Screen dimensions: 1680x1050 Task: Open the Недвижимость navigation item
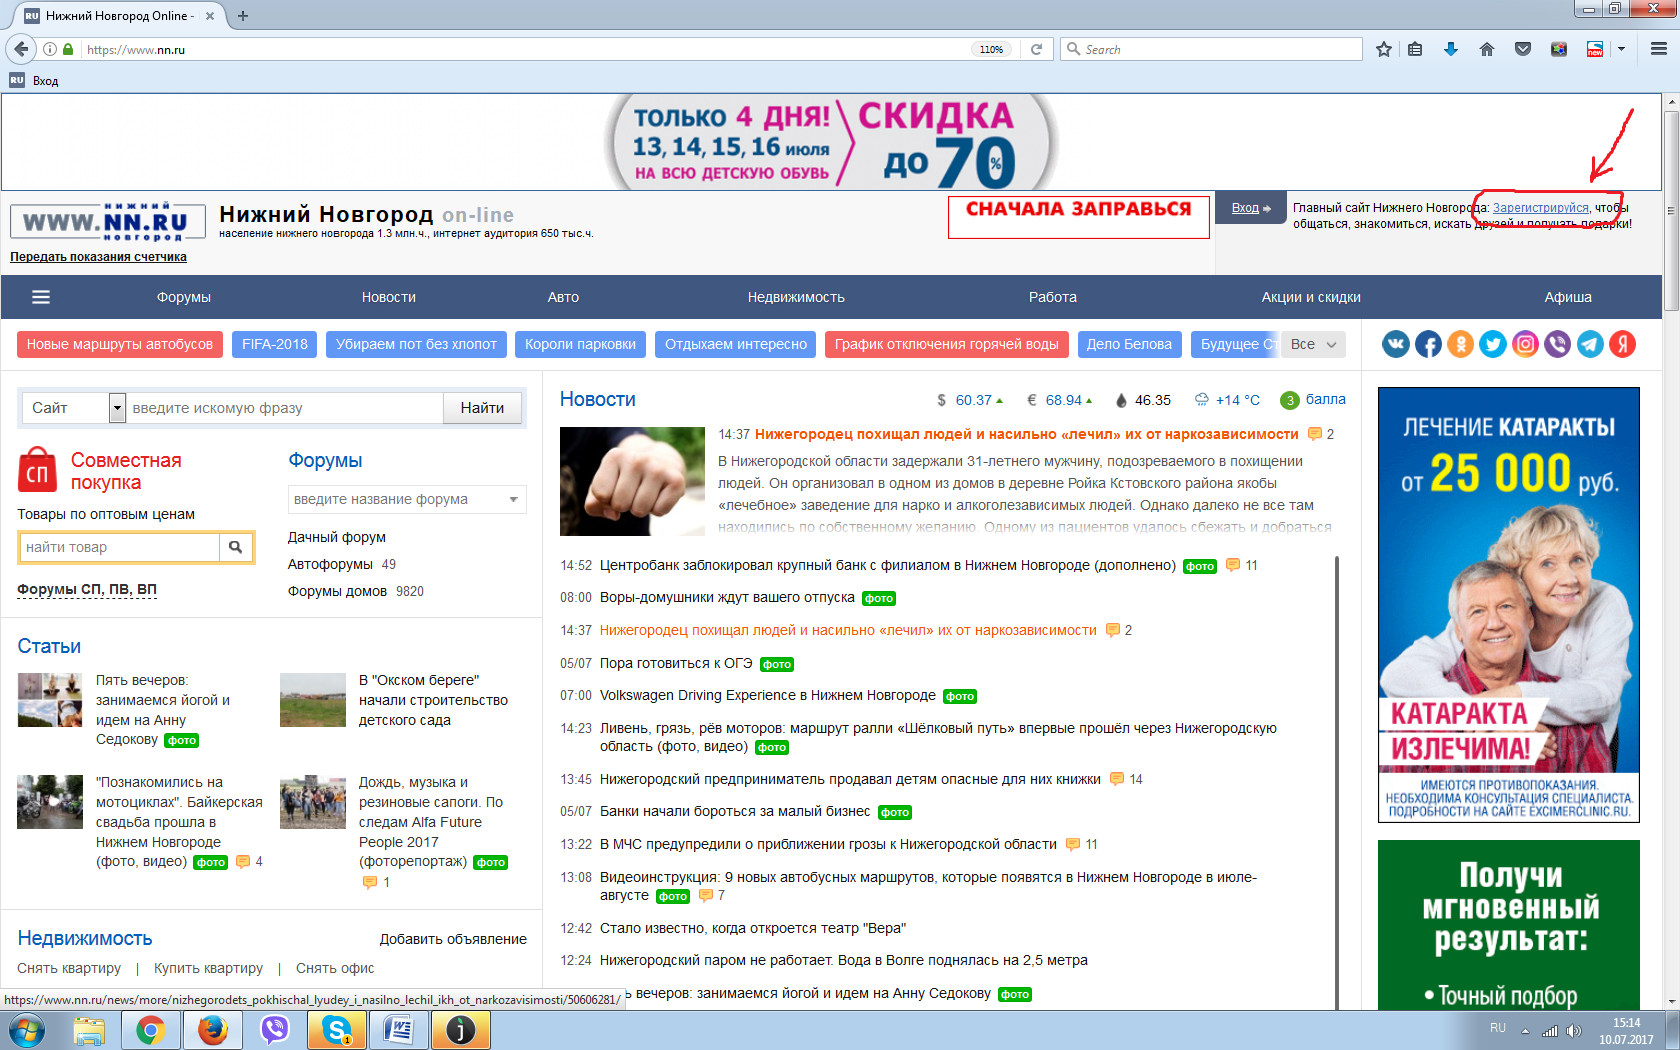coord(796,297)
